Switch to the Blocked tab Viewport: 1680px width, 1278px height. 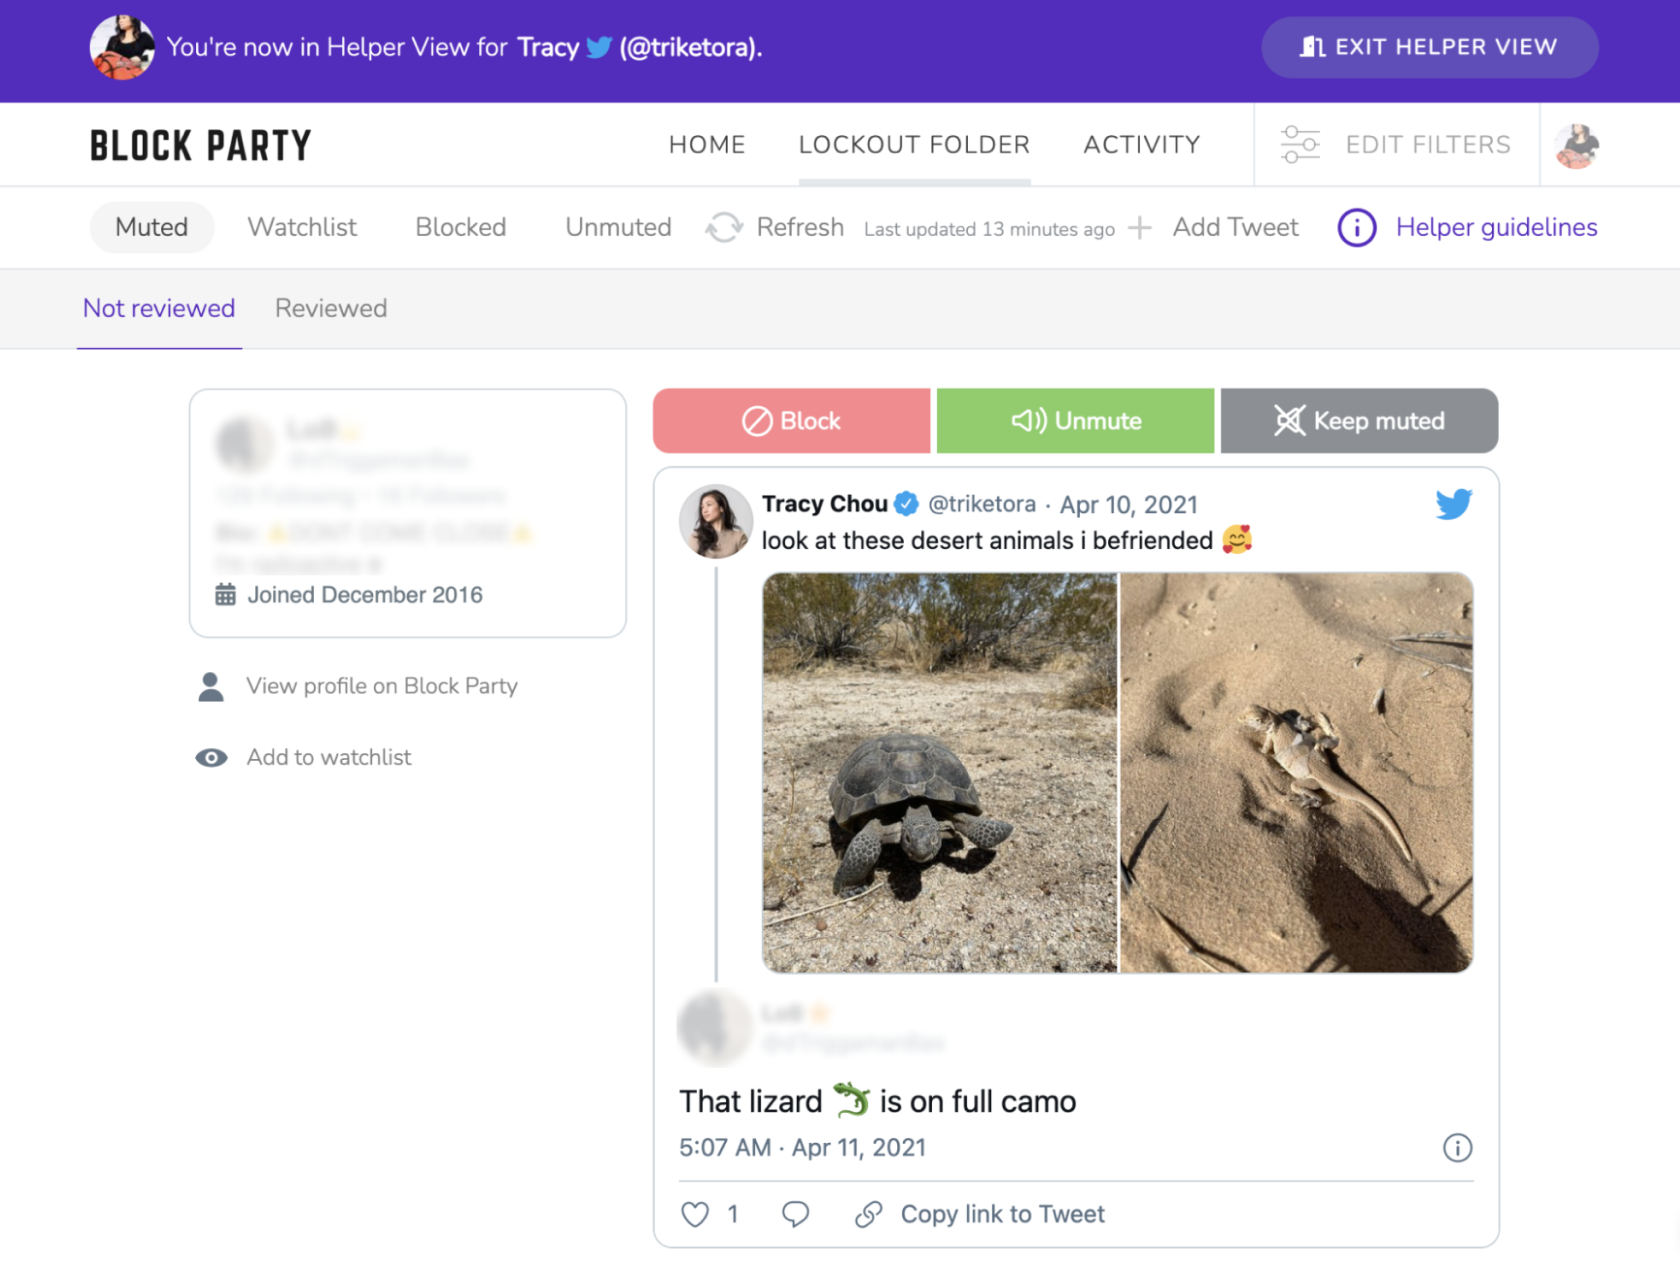pos(461,227)
